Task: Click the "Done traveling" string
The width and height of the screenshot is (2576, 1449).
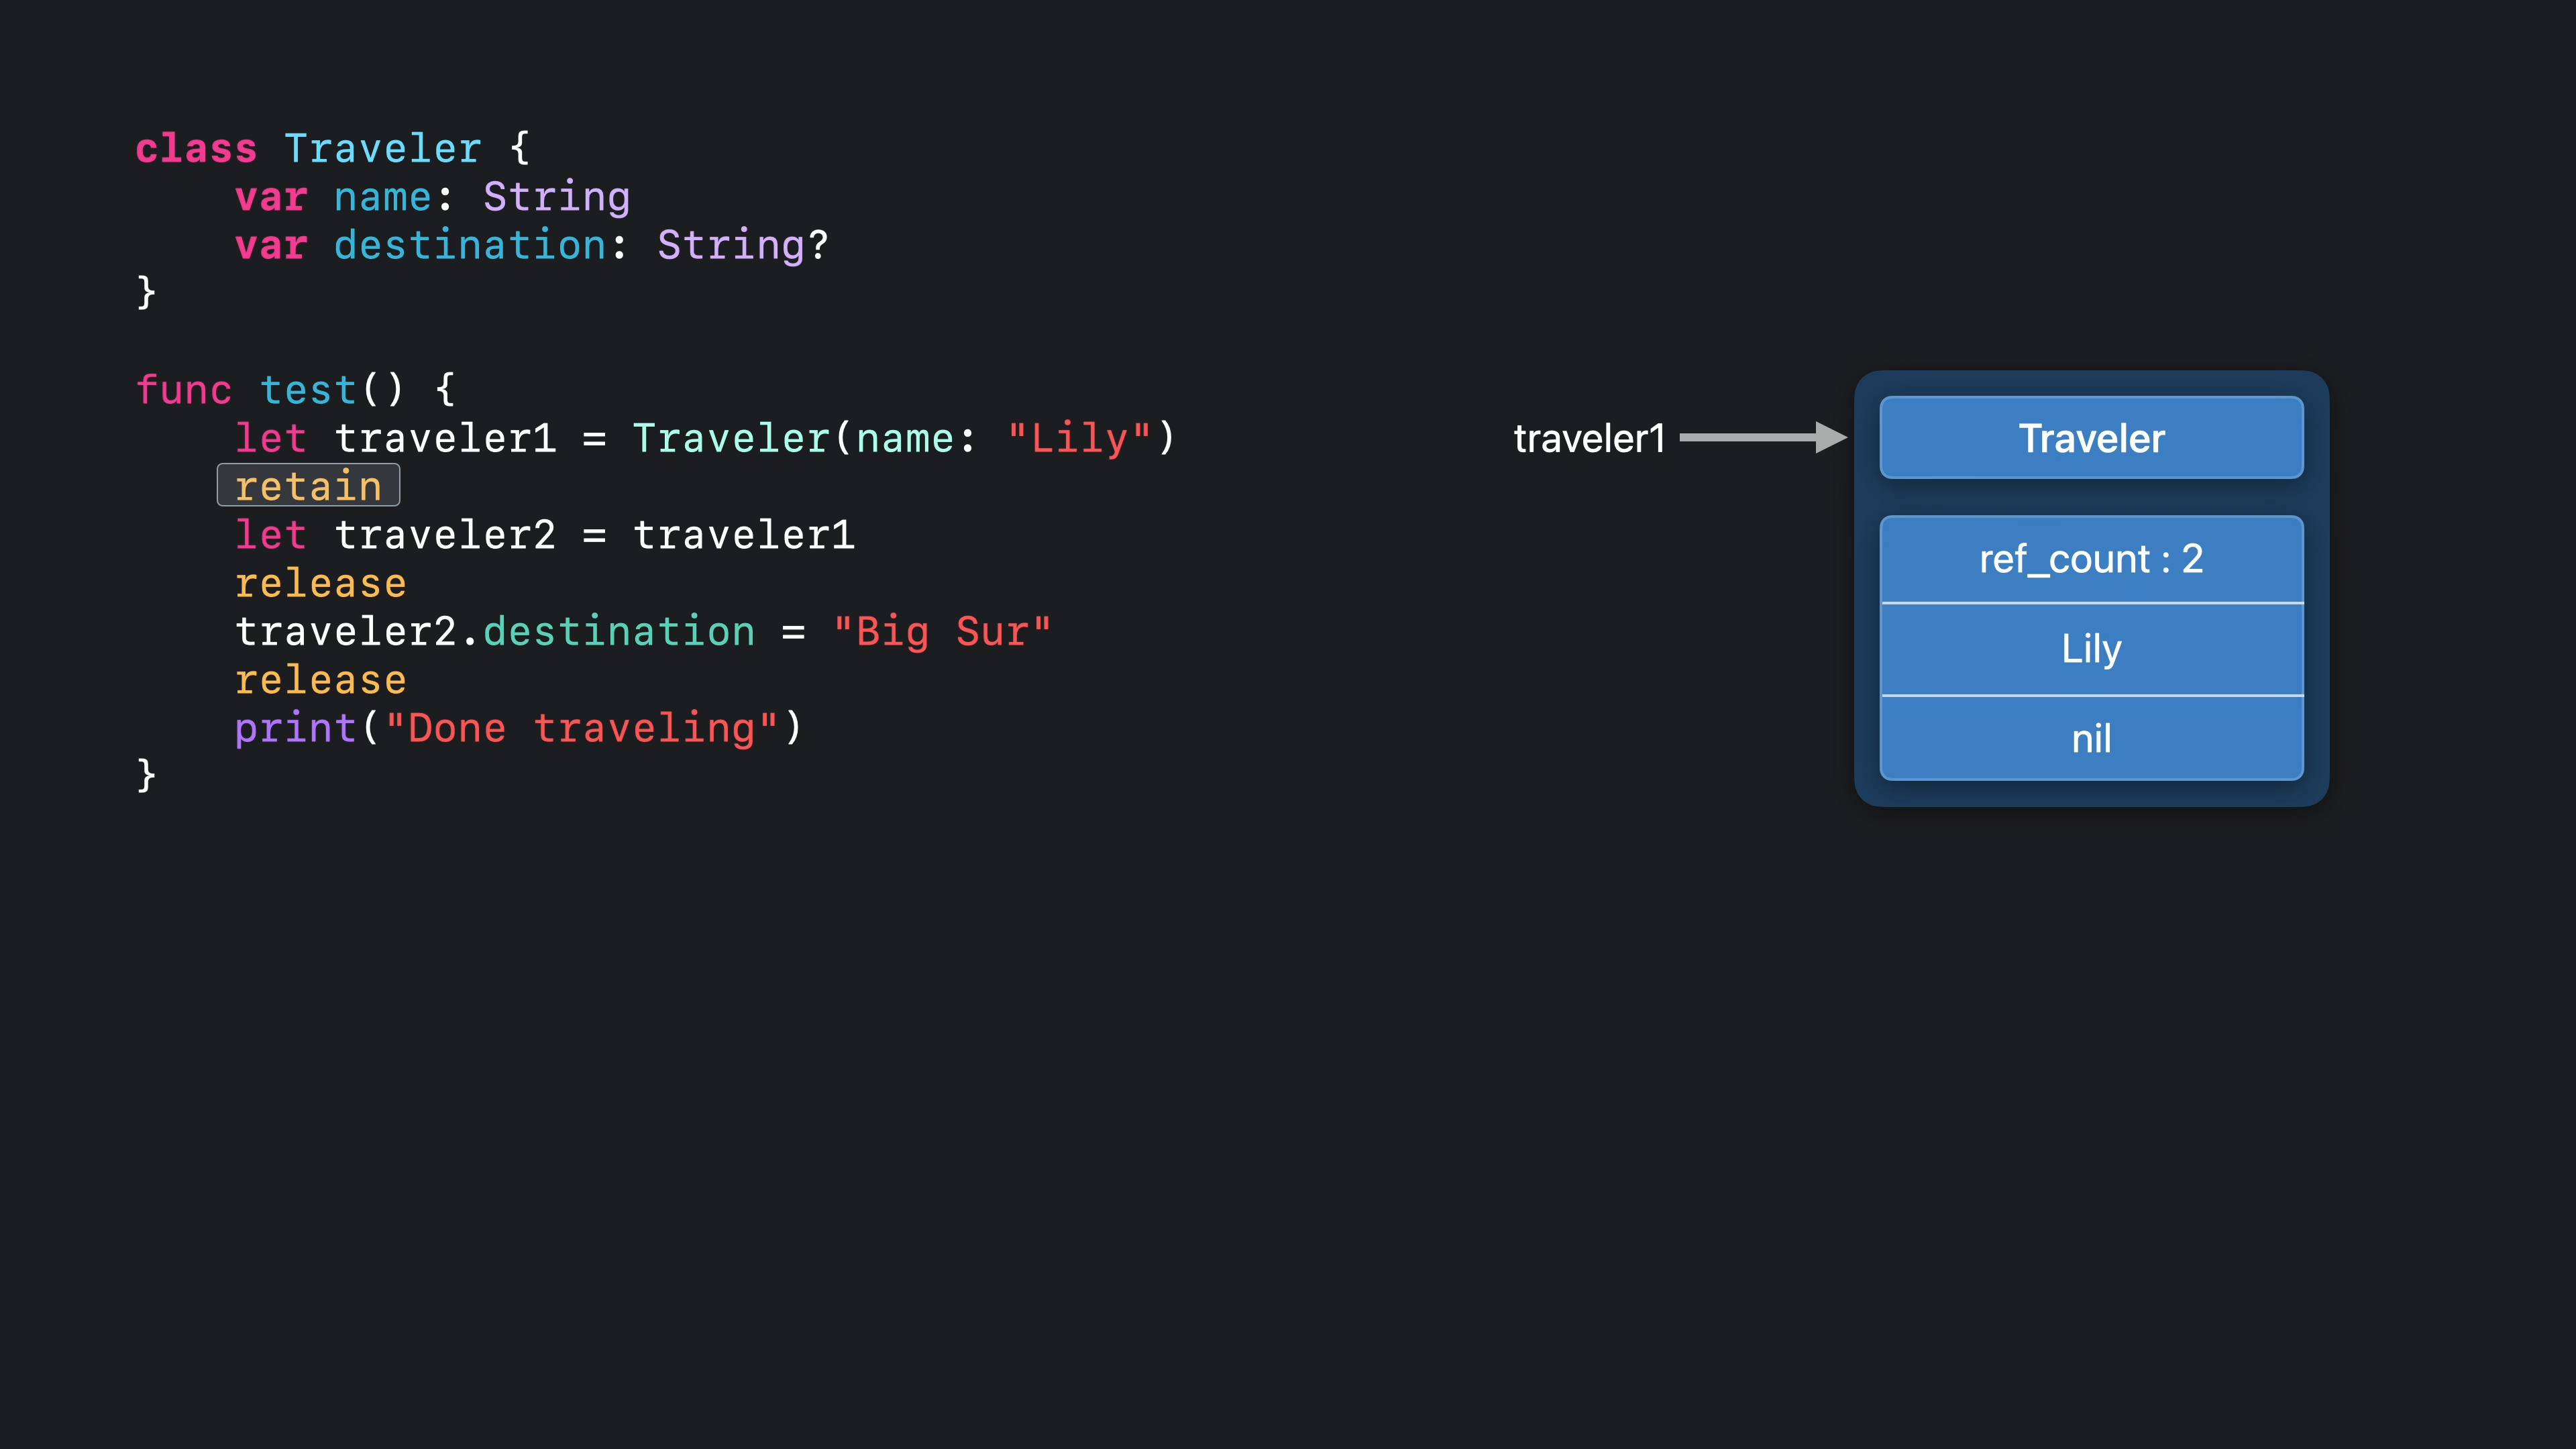Action: point(581,728)
